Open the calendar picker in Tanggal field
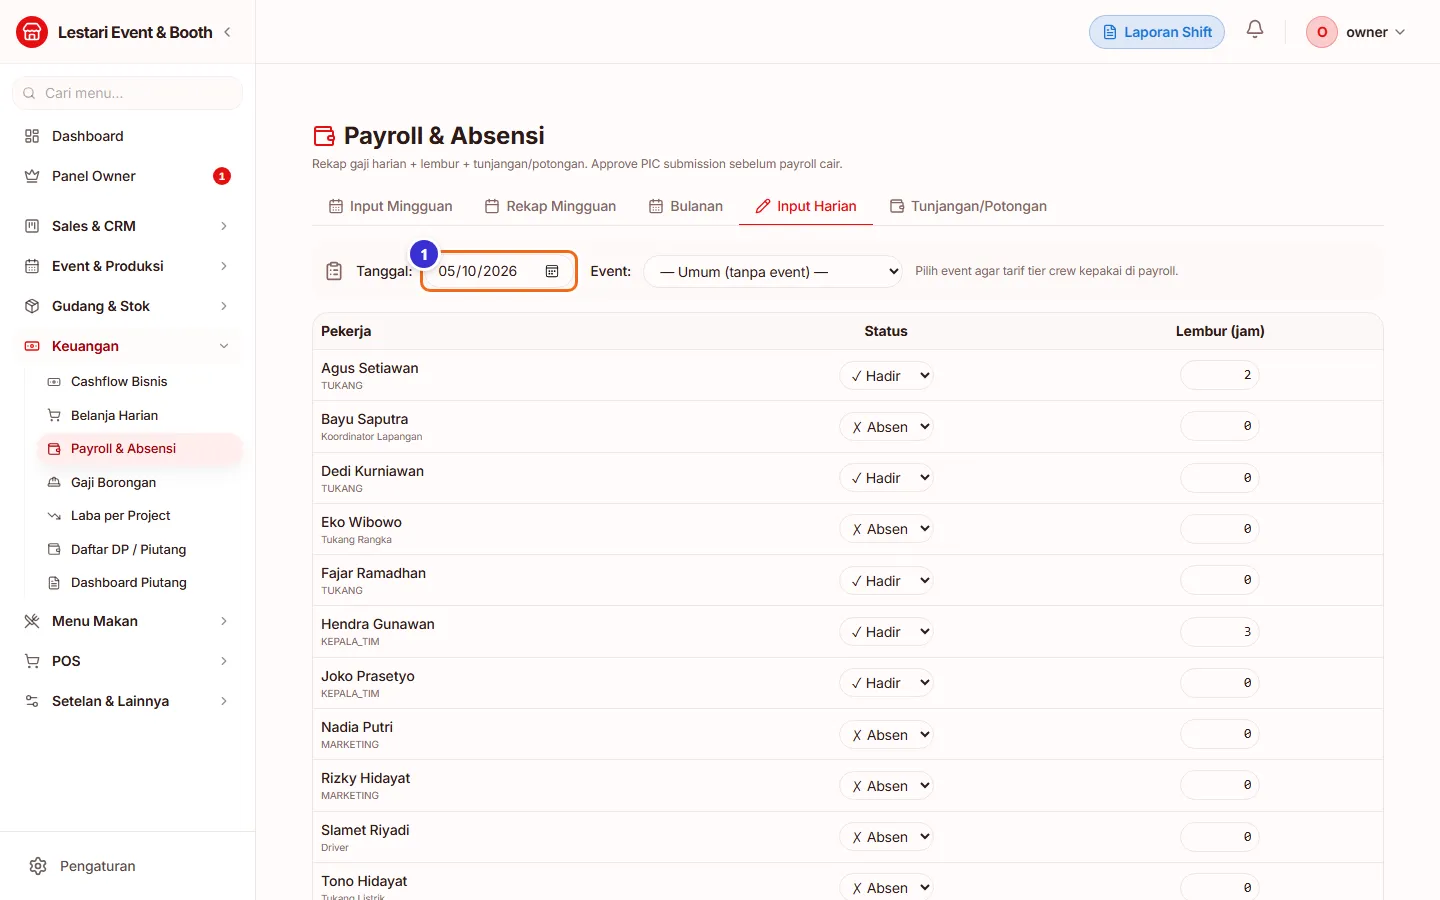This screenshot has height=900, width=1440. click(x=552, y=271)
